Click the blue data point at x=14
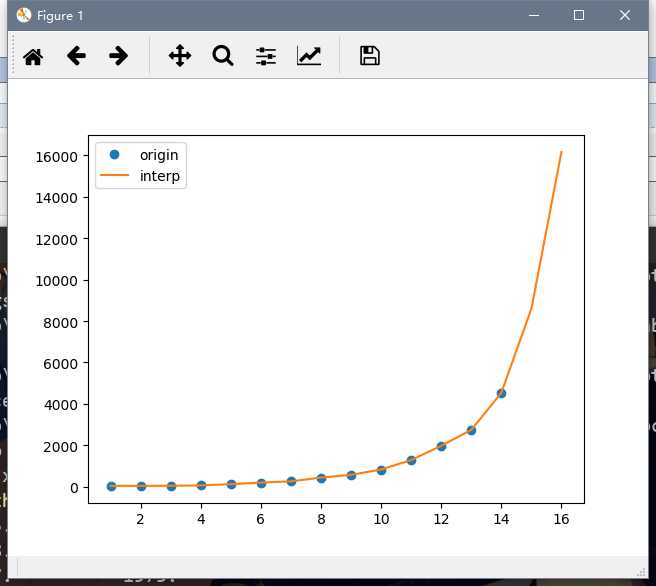This screenshot has width=656, height=586. 501,394
